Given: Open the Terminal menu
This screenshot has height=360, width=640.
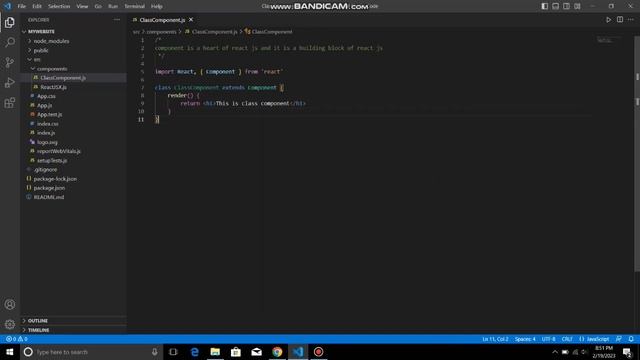Looking at the screenshot, I should tap(134, 6).
